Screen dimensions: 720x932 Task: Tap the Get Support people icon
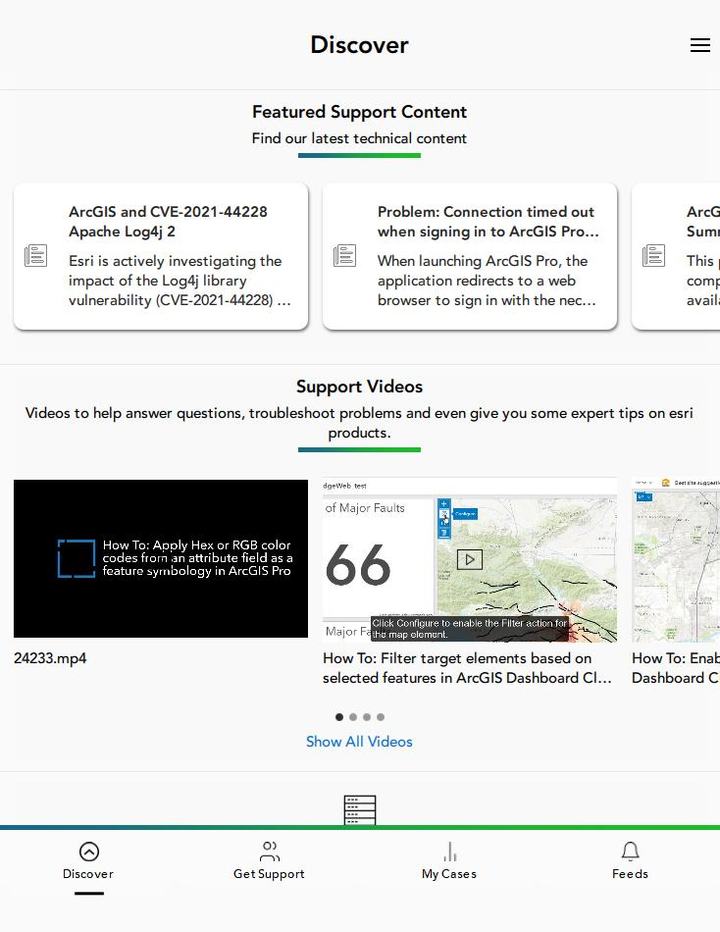click(x=269, y=851)
